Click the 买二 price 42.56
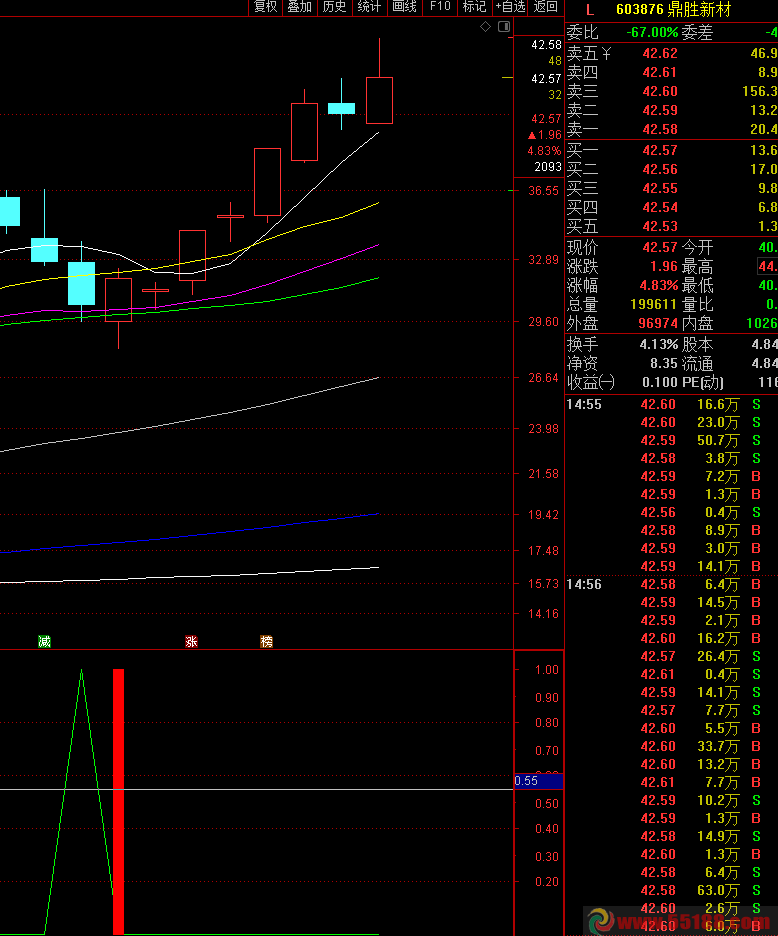Screen dimensions: 778x936 [660, 170]
